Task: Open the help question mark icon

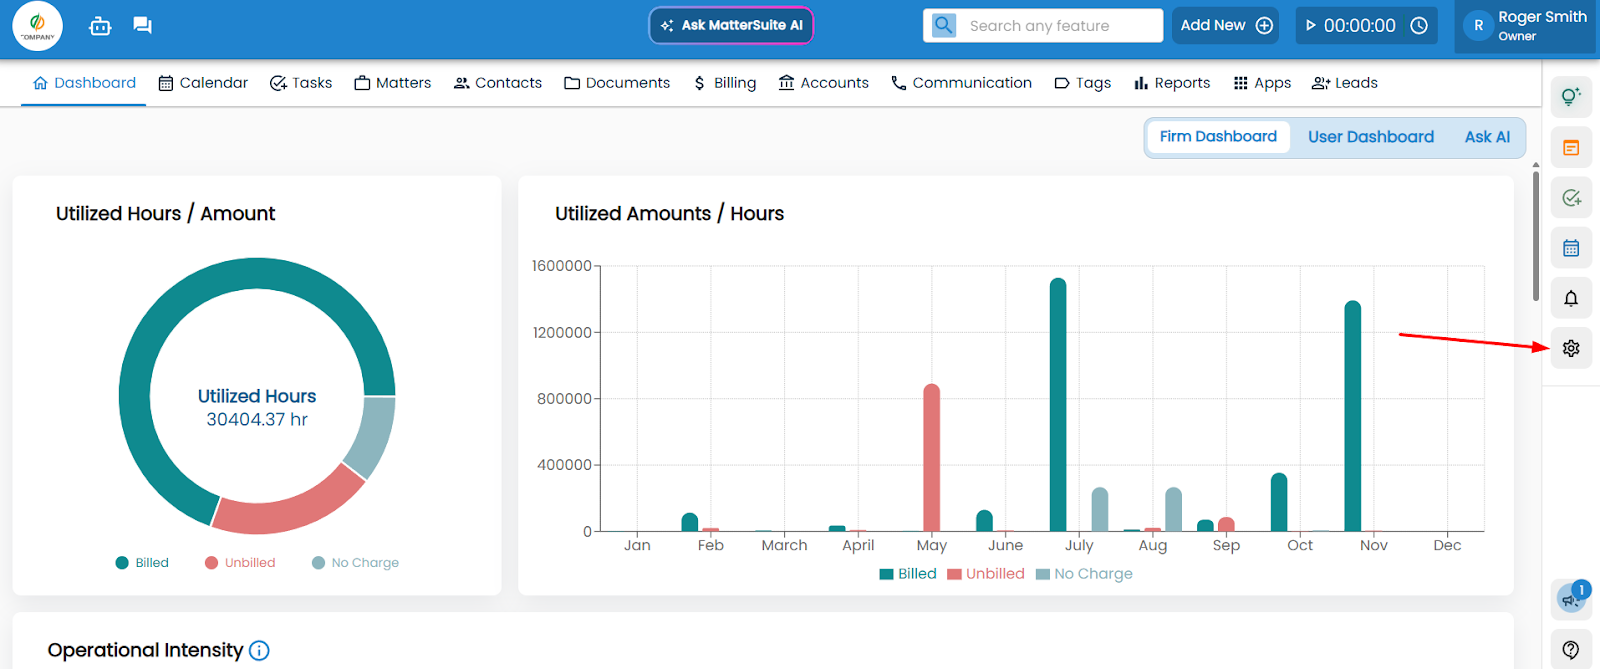Action: [x=1571, y=649]
